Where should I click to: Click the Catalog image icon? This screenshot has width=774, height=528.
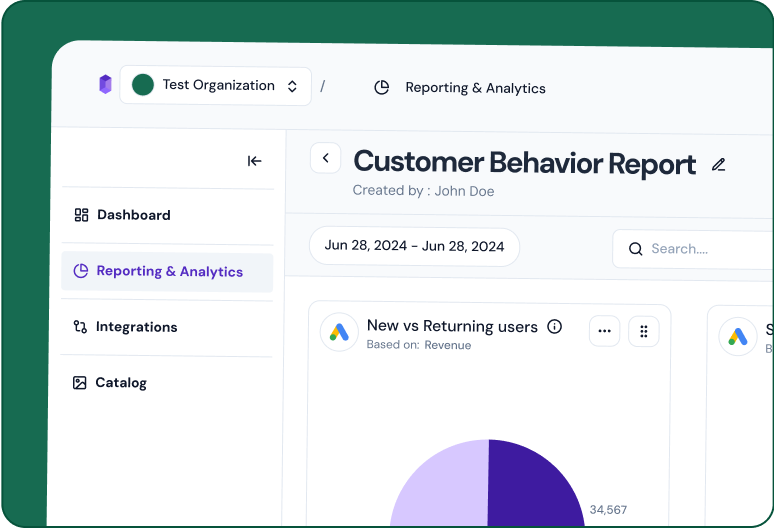tap(79, 382)
